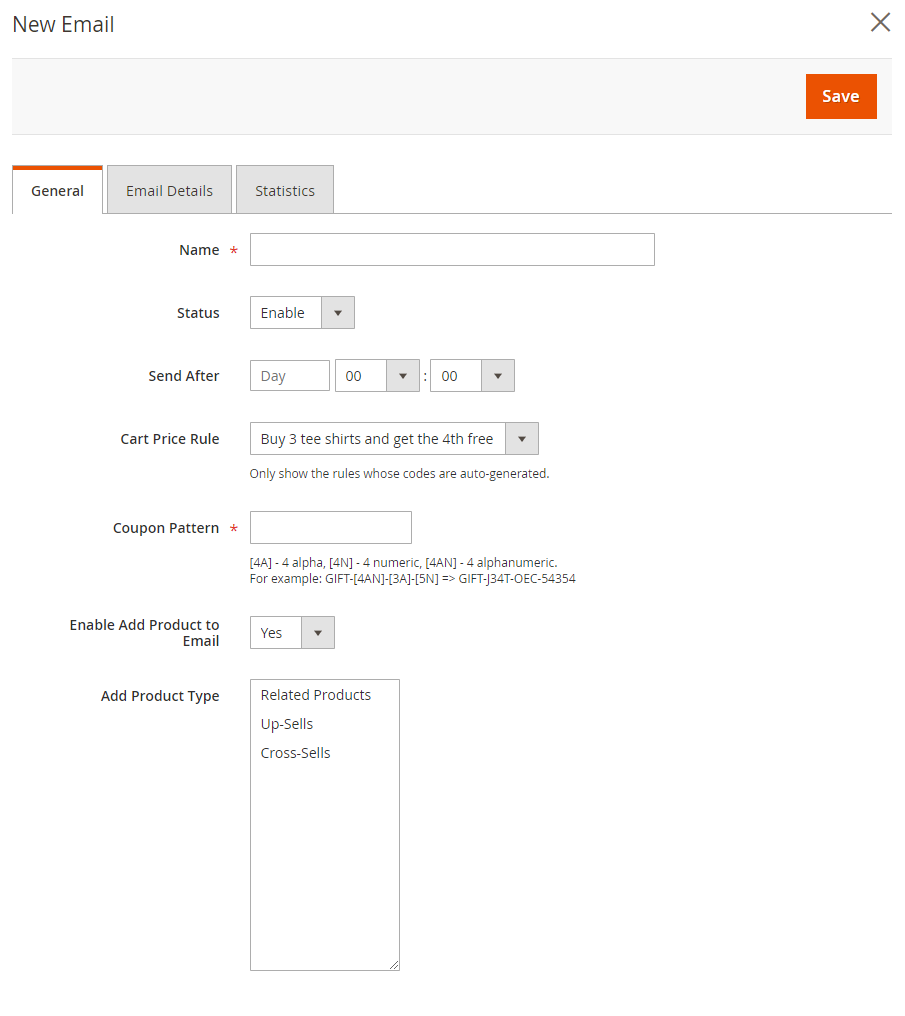905x1016 pixels.
Task: Open the Status dropdown arrow
Action: pyautogui.click(x=337, y=313)
